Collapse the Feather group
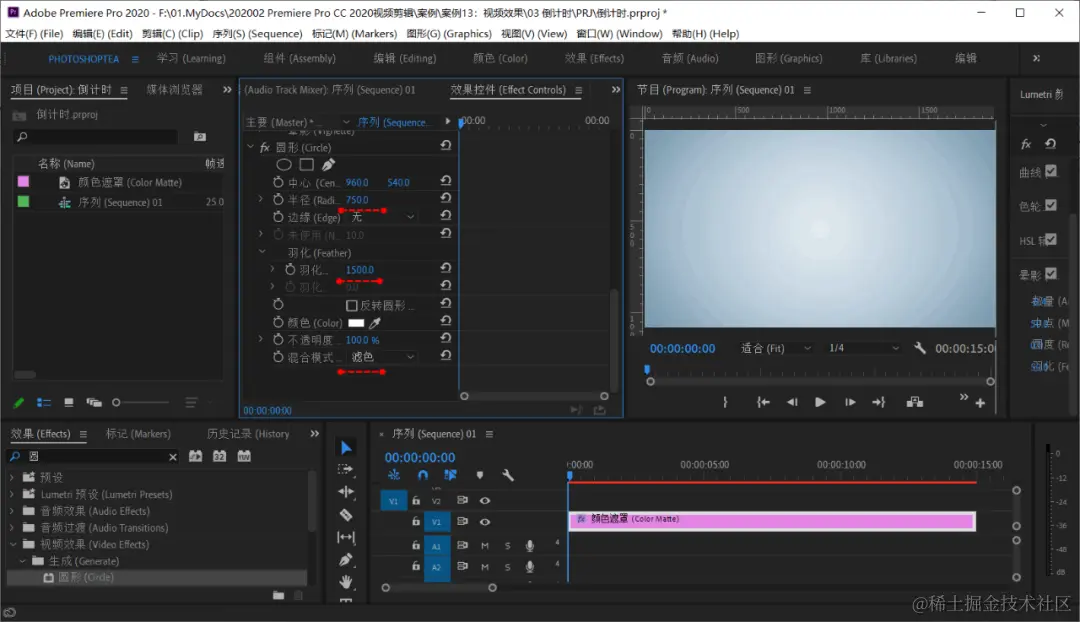Viewport: 1080px width, 622px height. click(x=262, y=252)
